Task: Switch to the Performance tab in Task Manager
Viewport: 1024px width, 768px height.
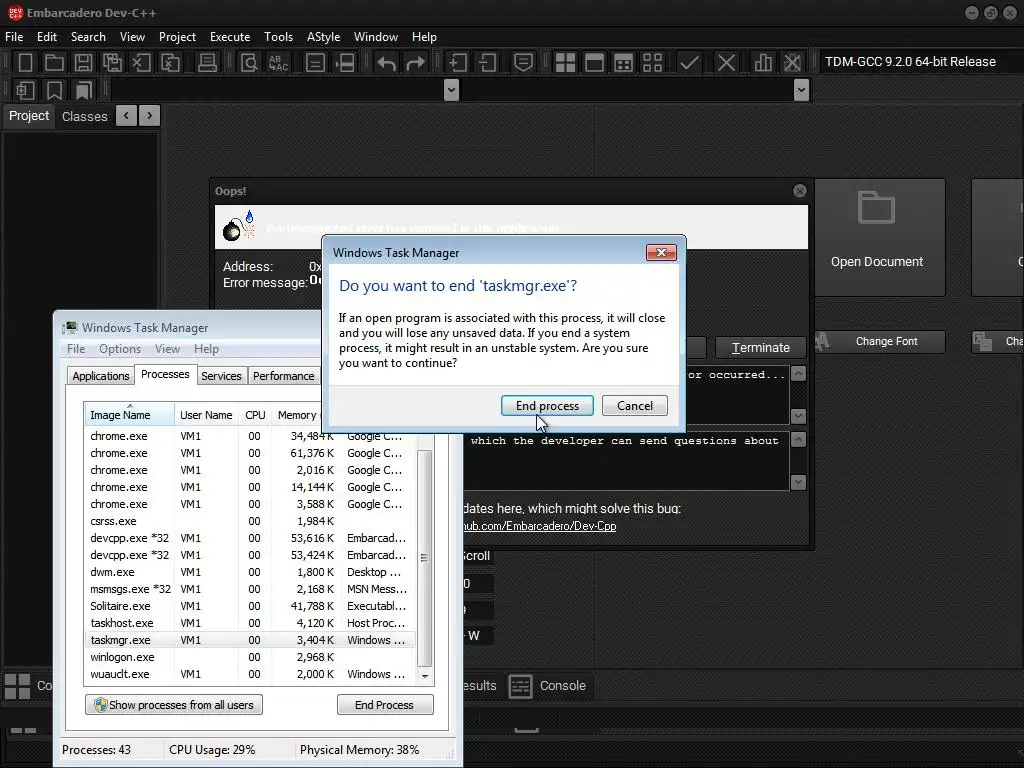Action: (283, 376)
